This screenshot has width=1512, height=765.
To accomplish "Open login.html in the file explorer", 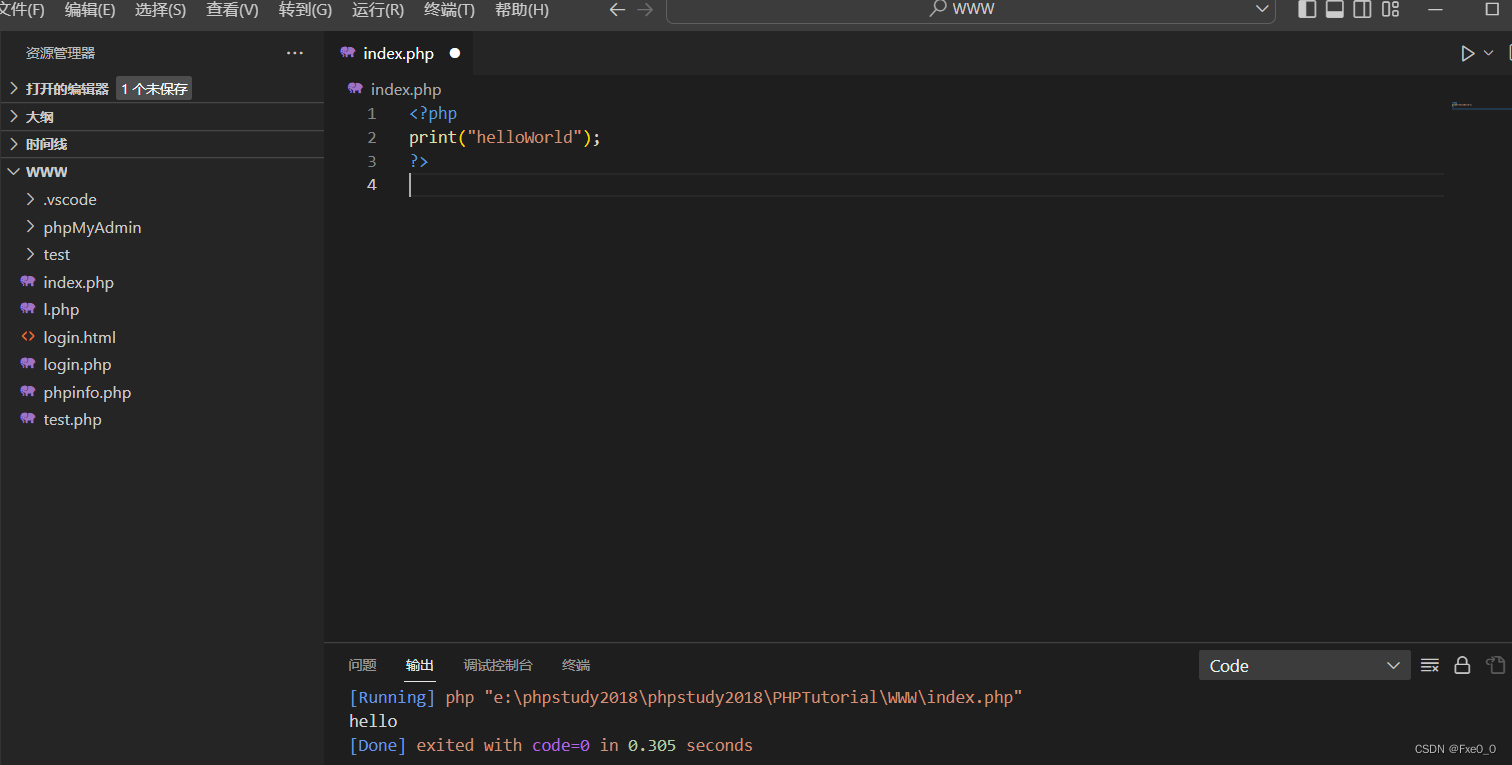I will click(79, 338).
